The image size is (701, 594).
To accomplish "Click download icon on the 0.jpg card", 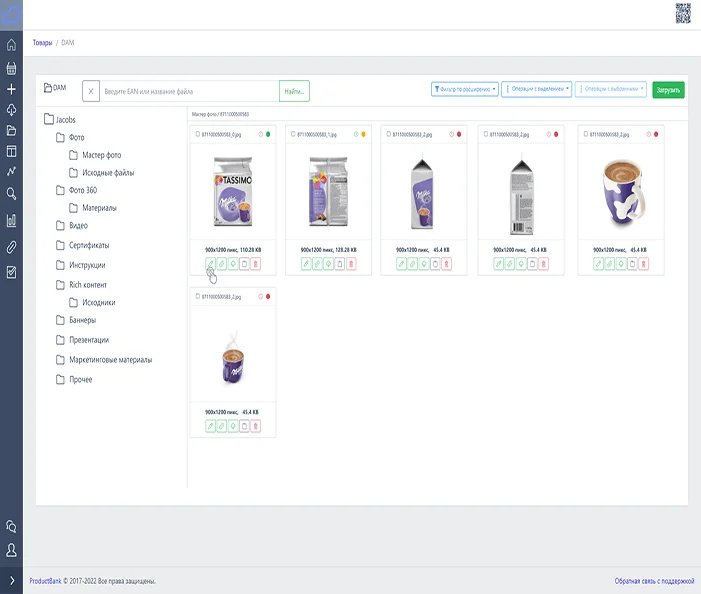I will coord(233,264).
